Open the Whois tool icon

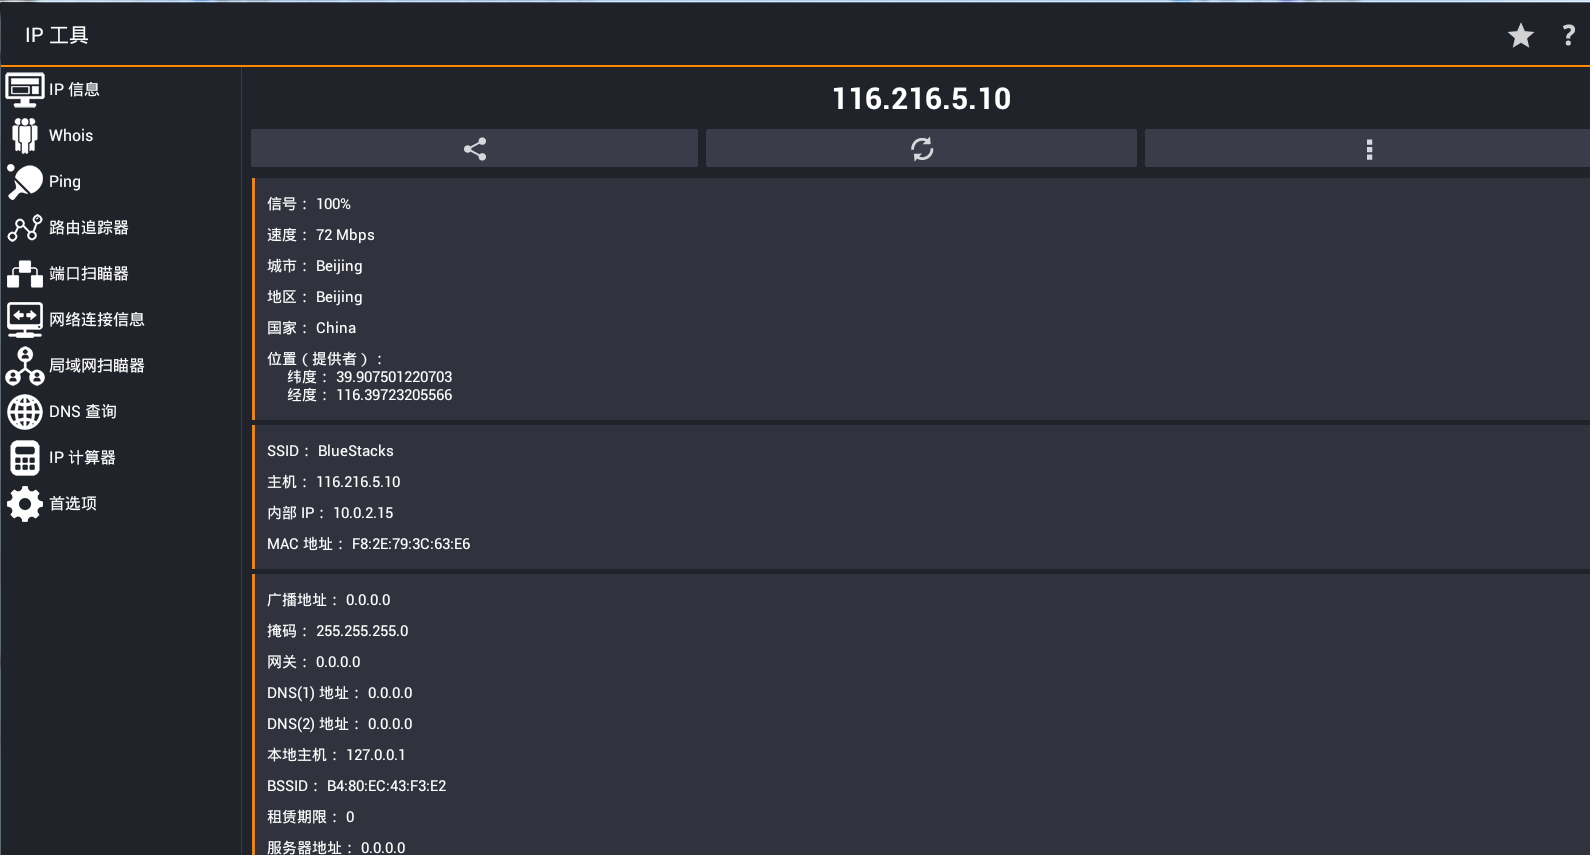click(x=25, y=135)
